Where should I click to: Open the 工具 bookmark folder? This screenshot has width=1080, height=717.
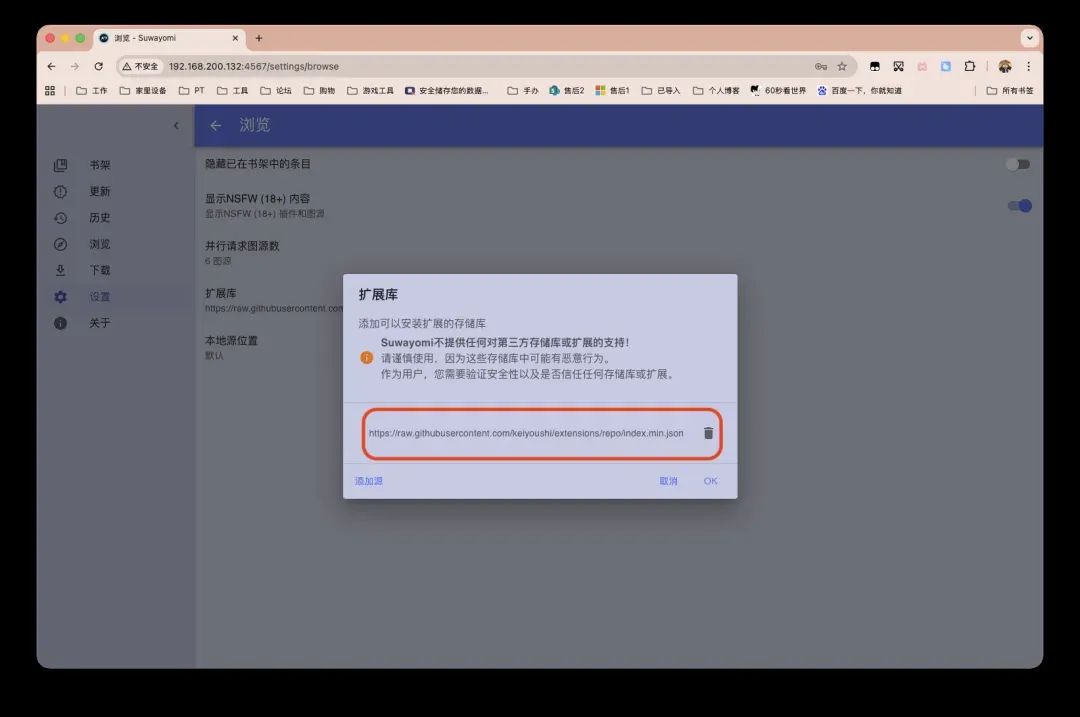point(232,90)
